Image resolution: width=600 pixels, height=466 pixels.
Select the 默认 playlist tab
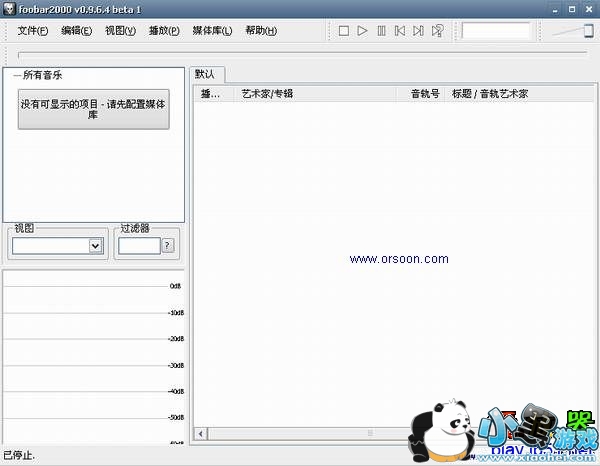207,74
